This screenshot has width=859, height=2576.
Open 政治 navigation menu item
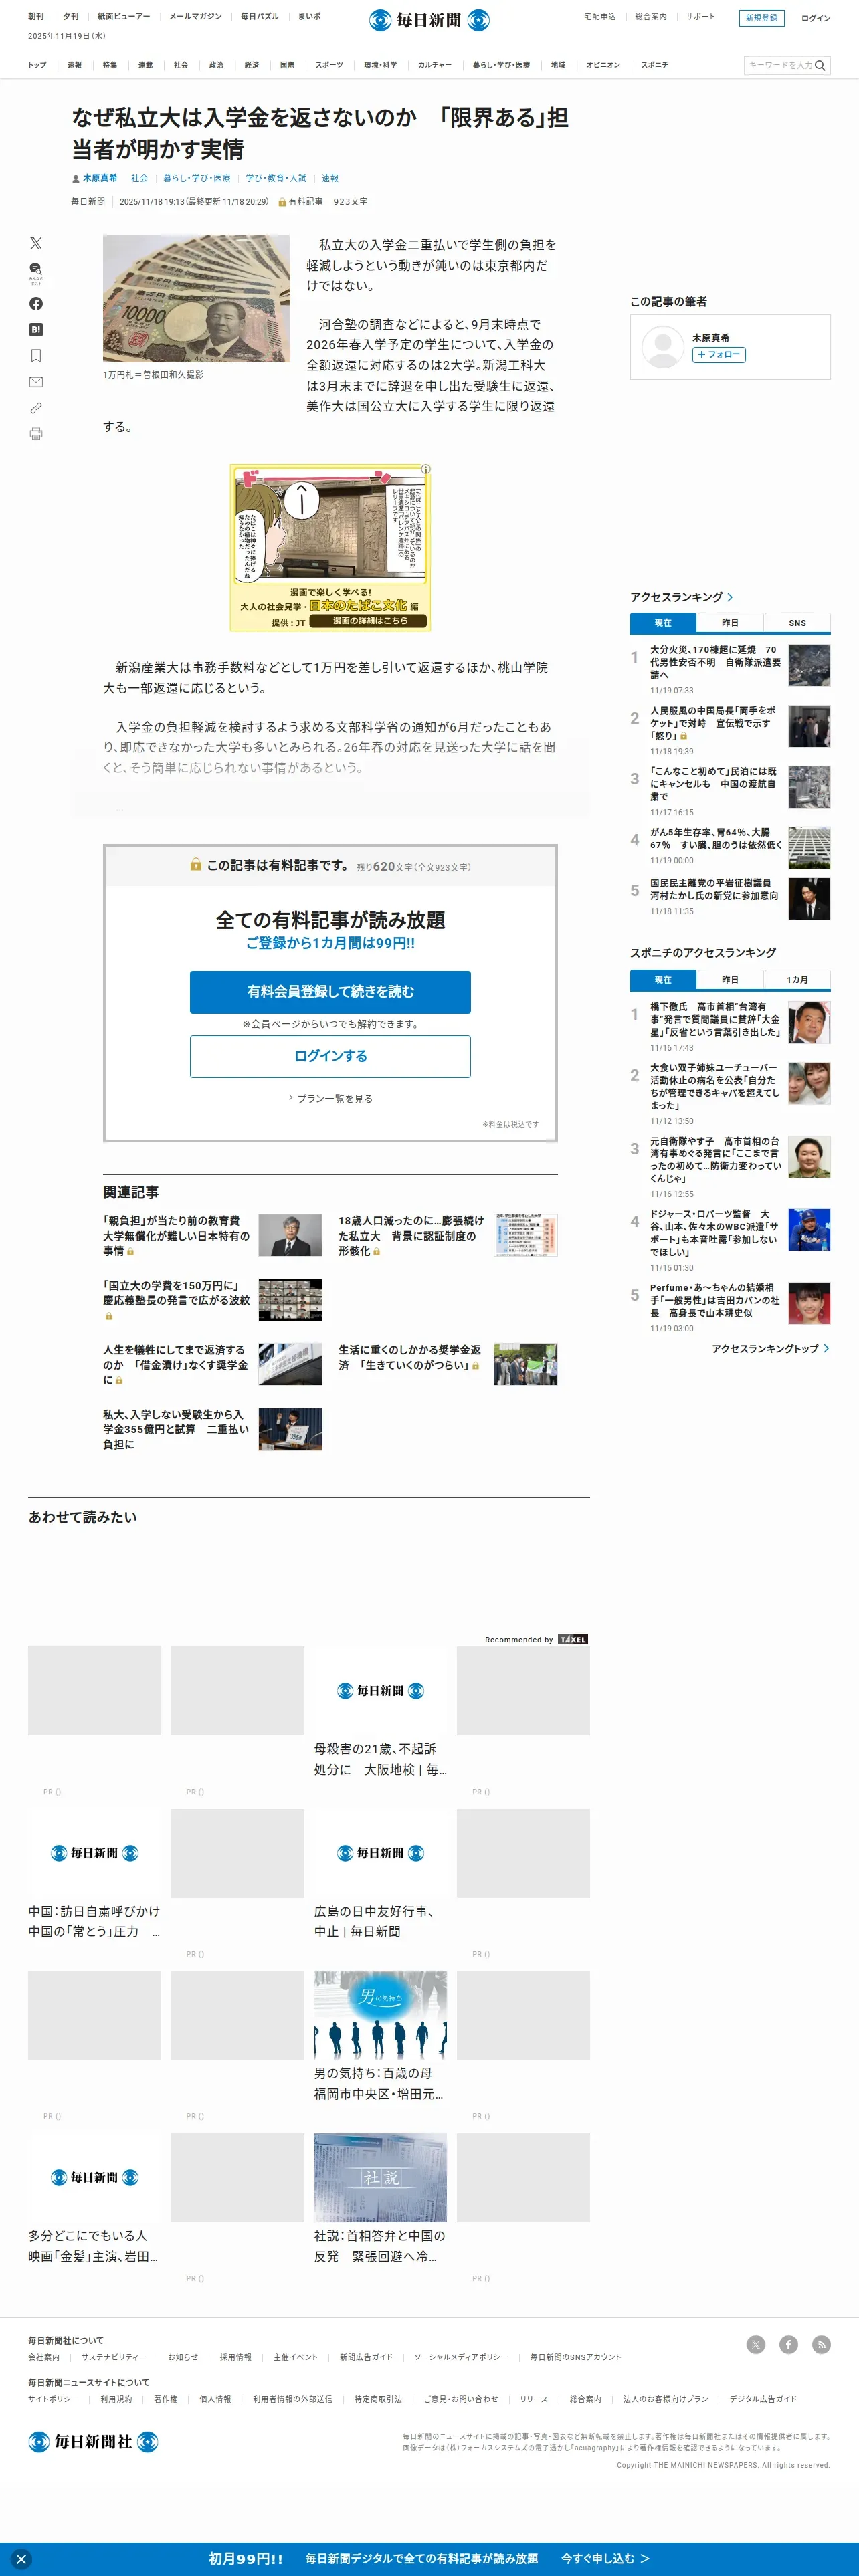pyautogui.click(x=216, y=65)
